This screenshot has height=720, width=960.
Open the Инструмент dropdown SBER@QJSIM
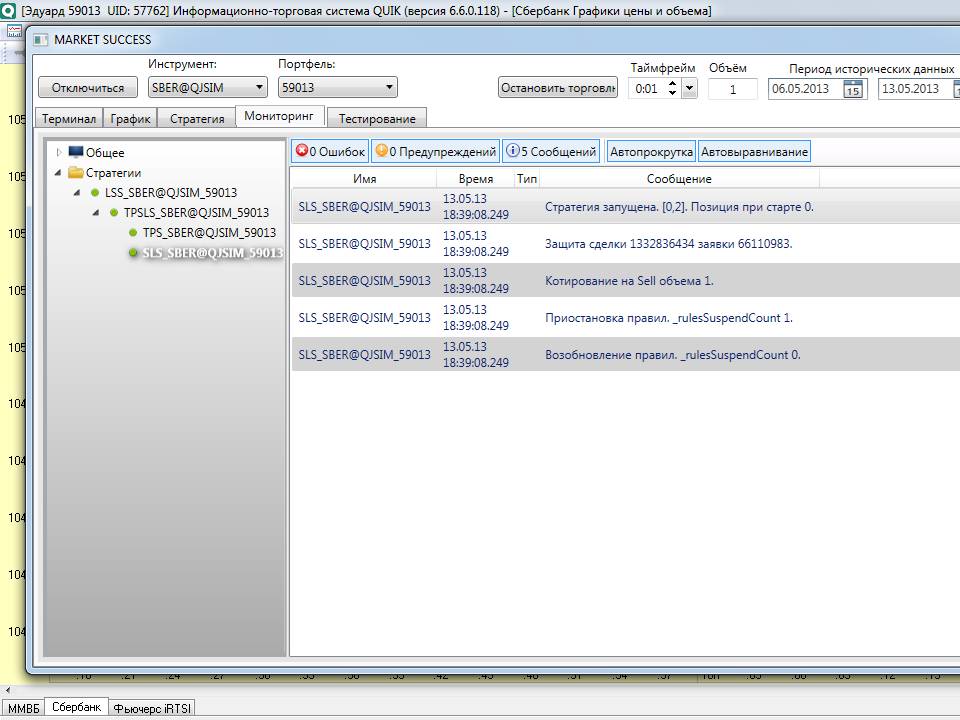pyautogui.click(x=207, y=88)
